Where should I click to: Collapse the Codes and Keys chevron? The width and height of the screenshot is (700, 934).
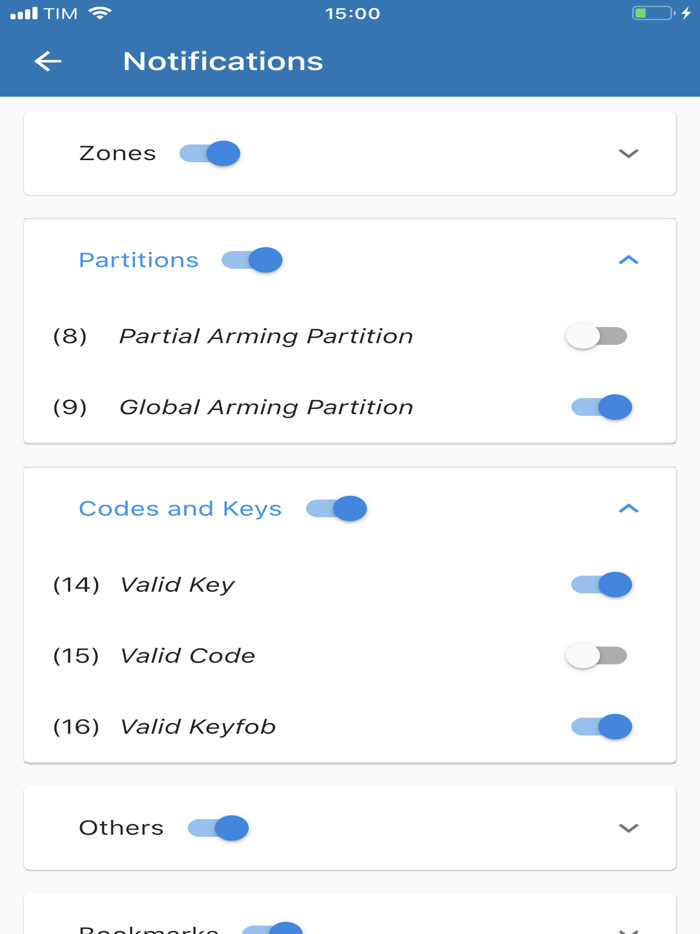[628, 509]
